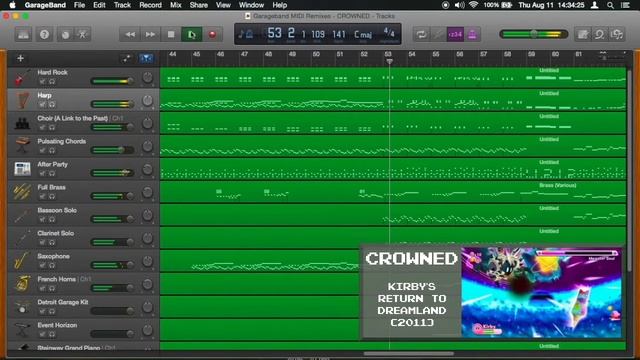Viewport: 640px width, 360px height.
Task: Open Quick Help question mark button
Action: 44,34
